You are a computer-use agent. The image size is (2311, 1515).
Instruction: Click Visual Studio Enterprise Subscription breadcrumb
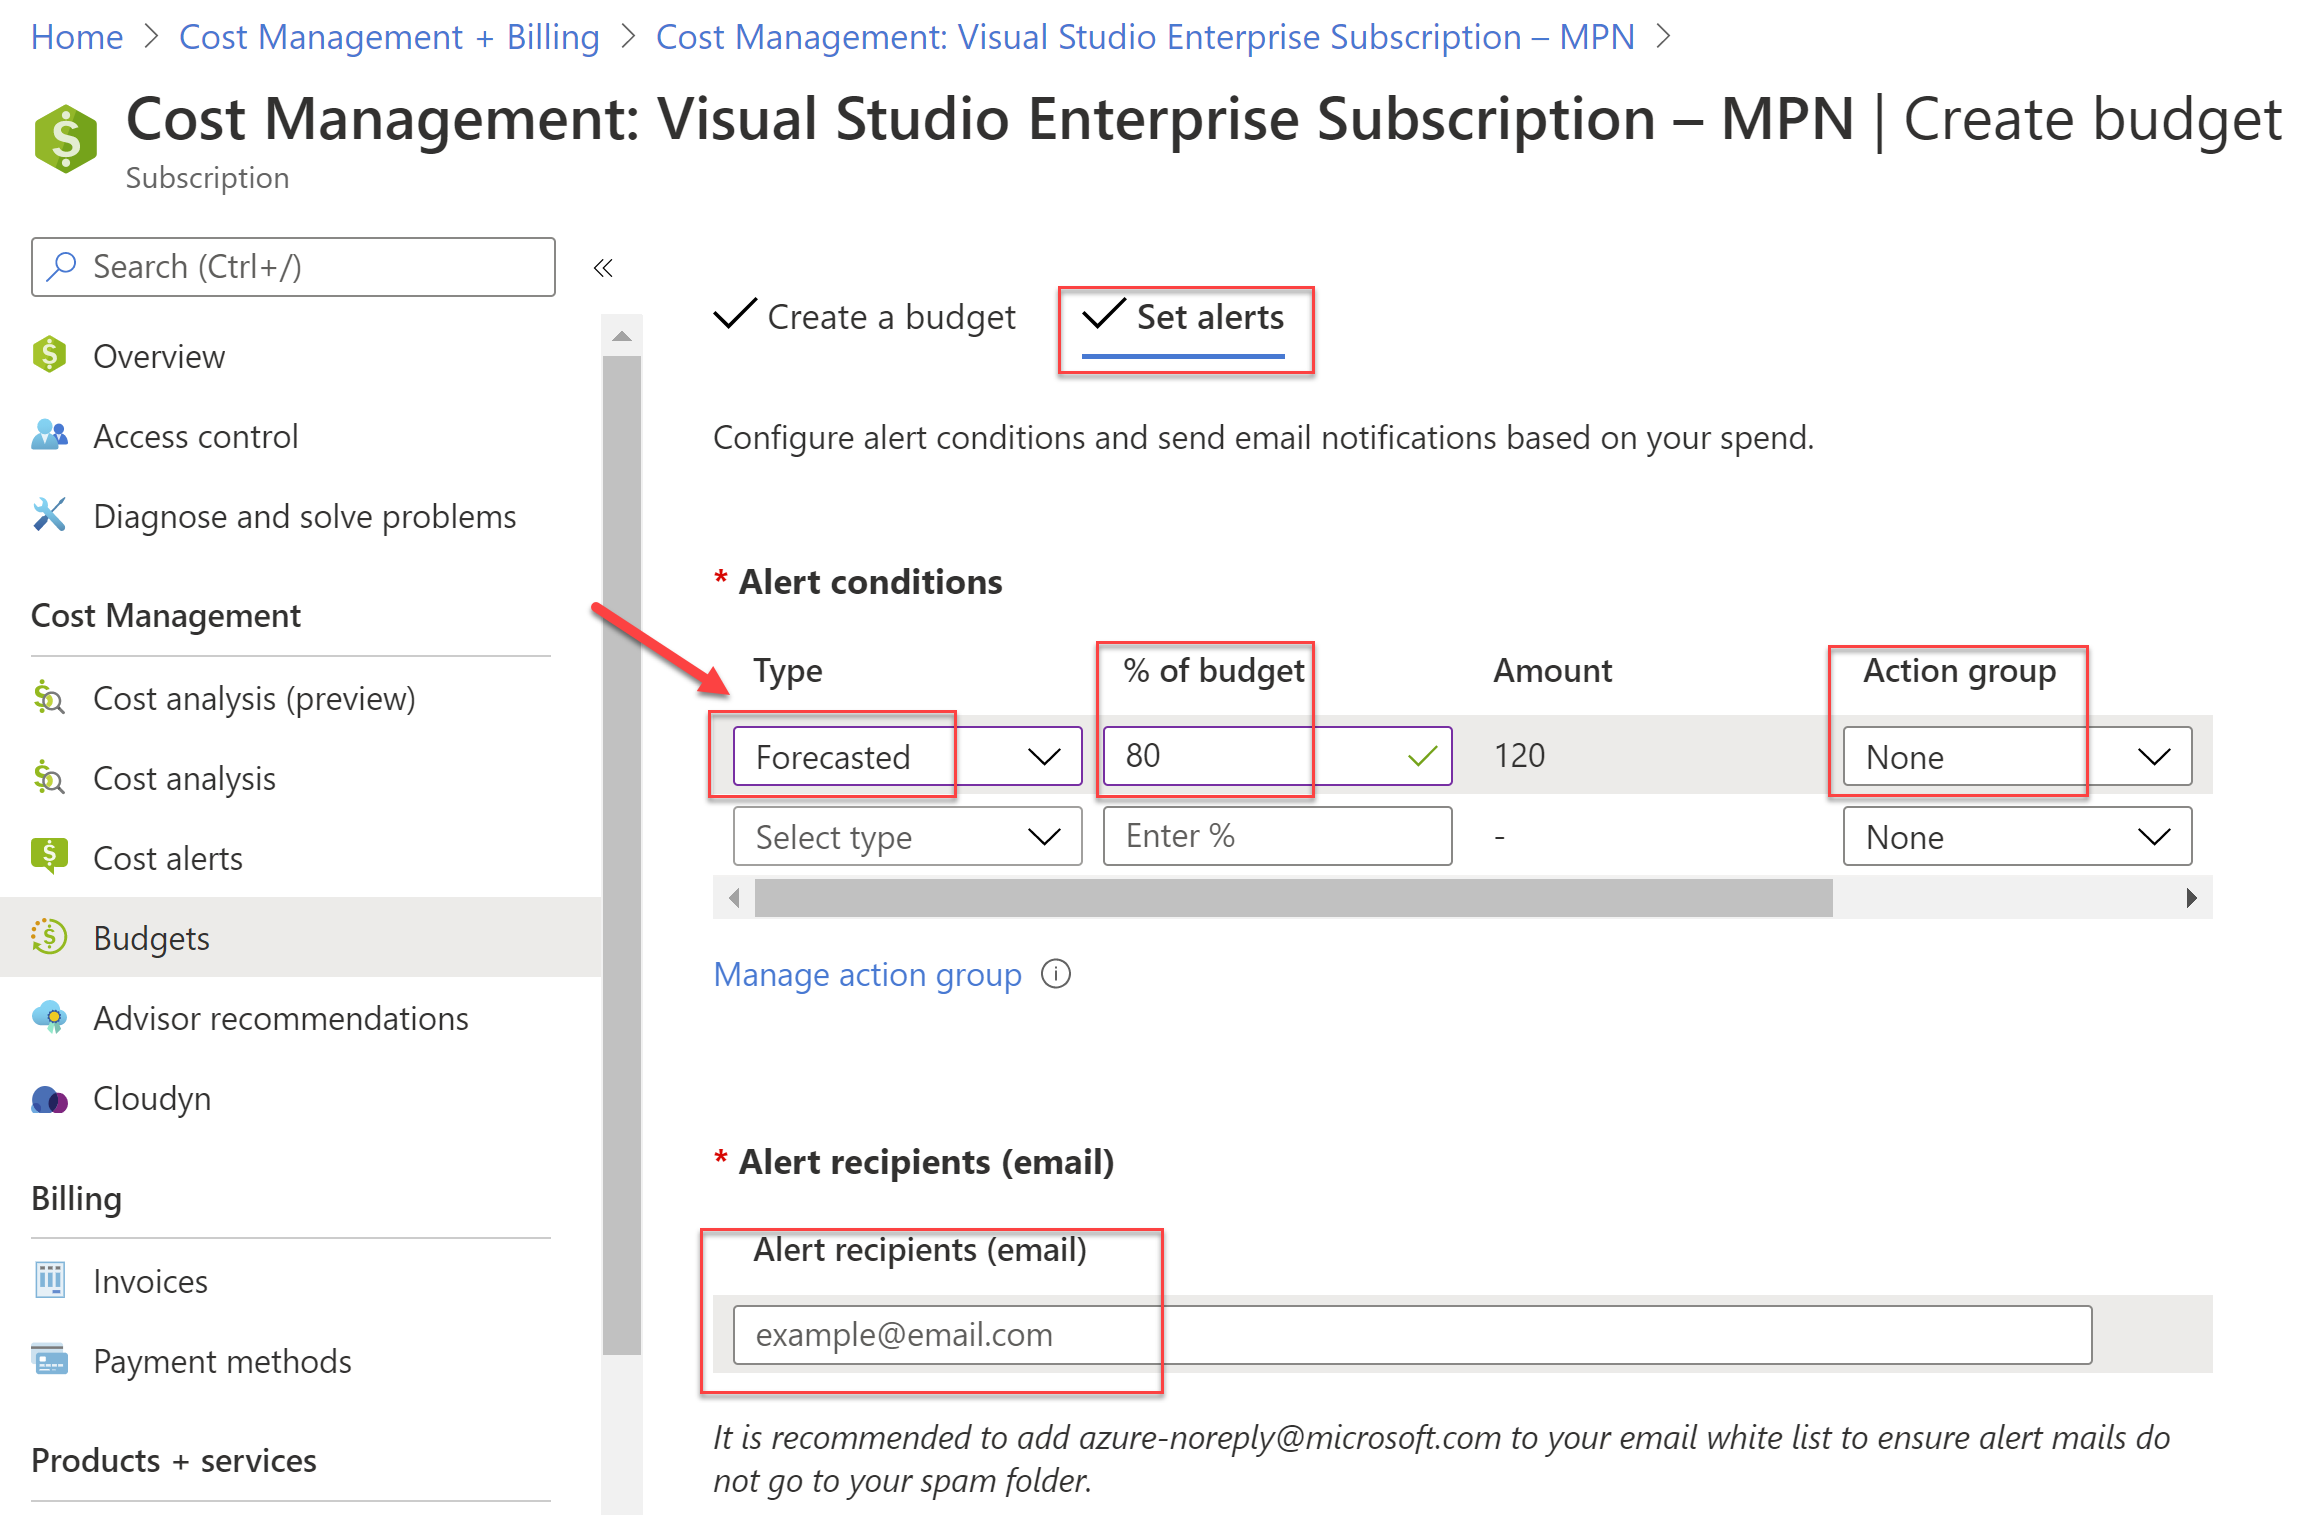[1145, 37]
